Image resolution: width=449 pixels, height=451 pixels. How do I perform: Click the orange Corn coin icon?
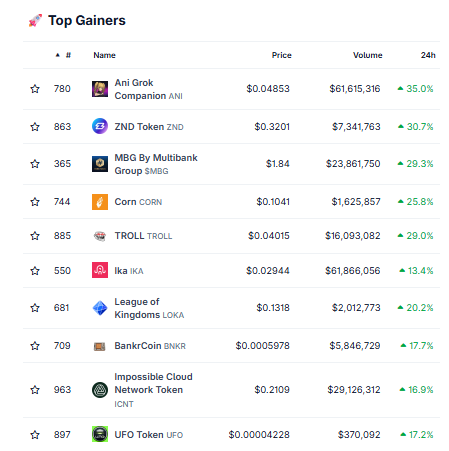[x=100, y=202]
